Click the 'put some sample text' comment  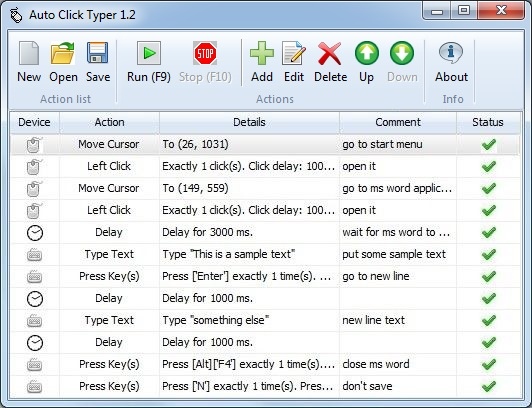394,254
